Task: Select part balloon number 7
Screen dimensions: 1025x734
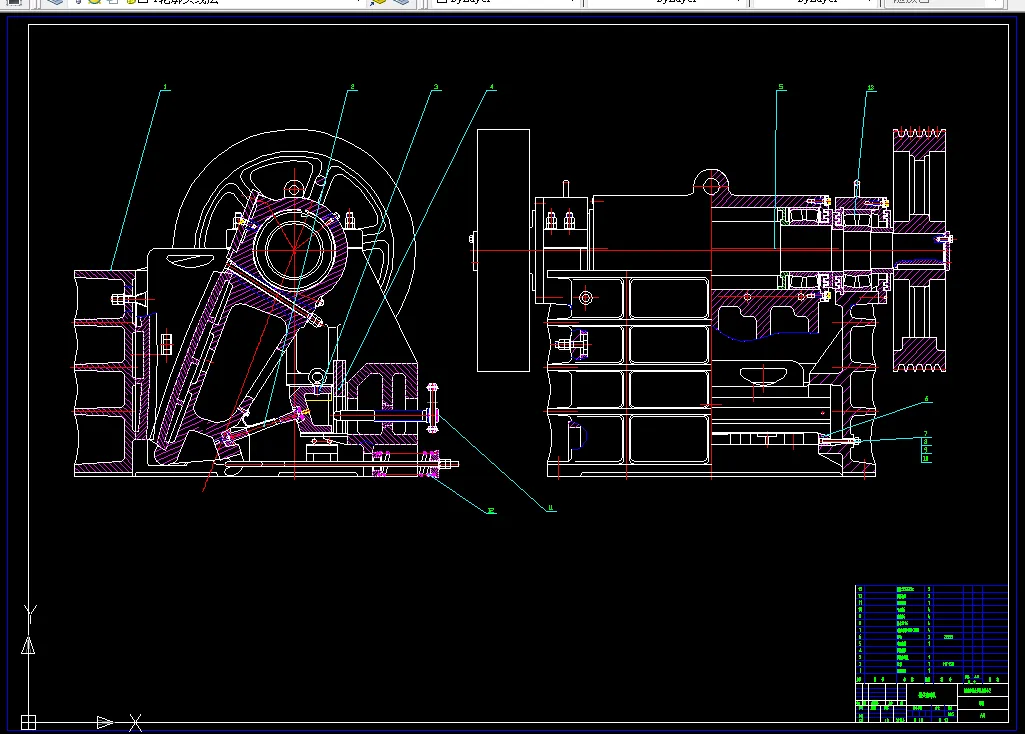Action: [x=926, y=434]
